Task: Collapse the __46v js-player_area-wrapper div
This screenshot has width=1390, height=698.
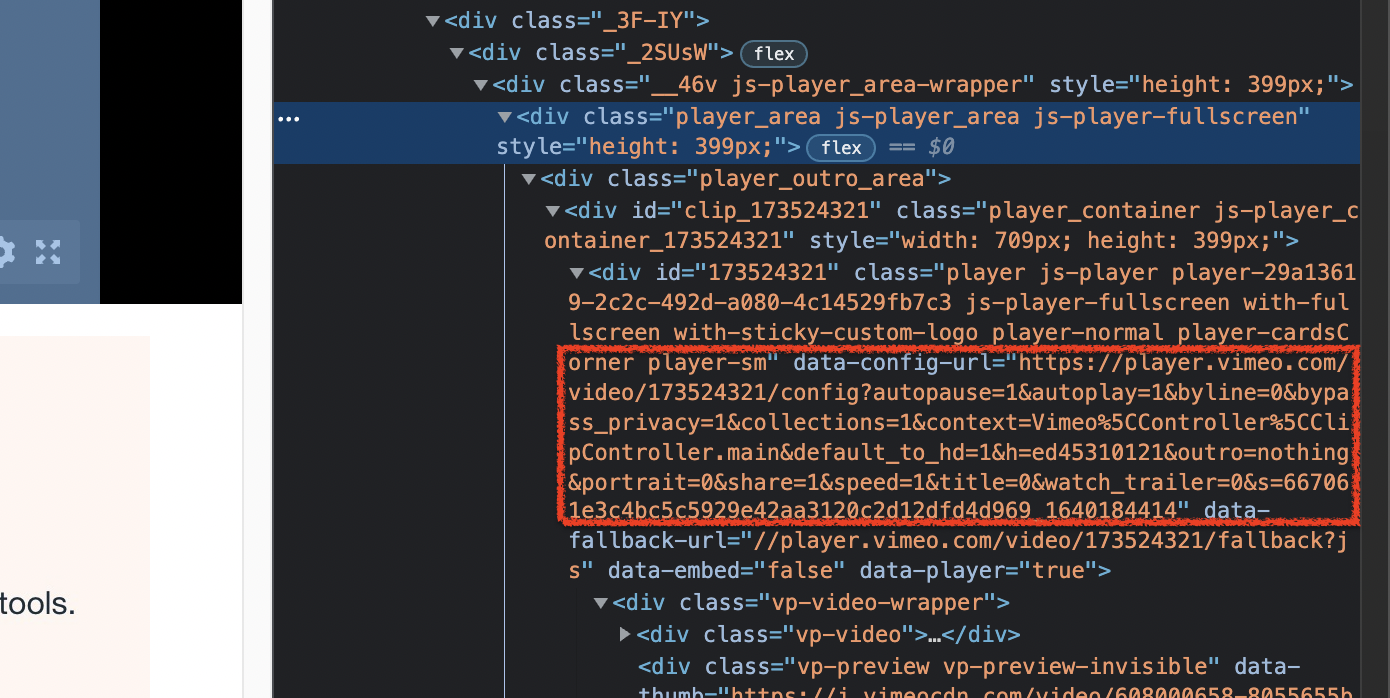Action: click(480, 85)
